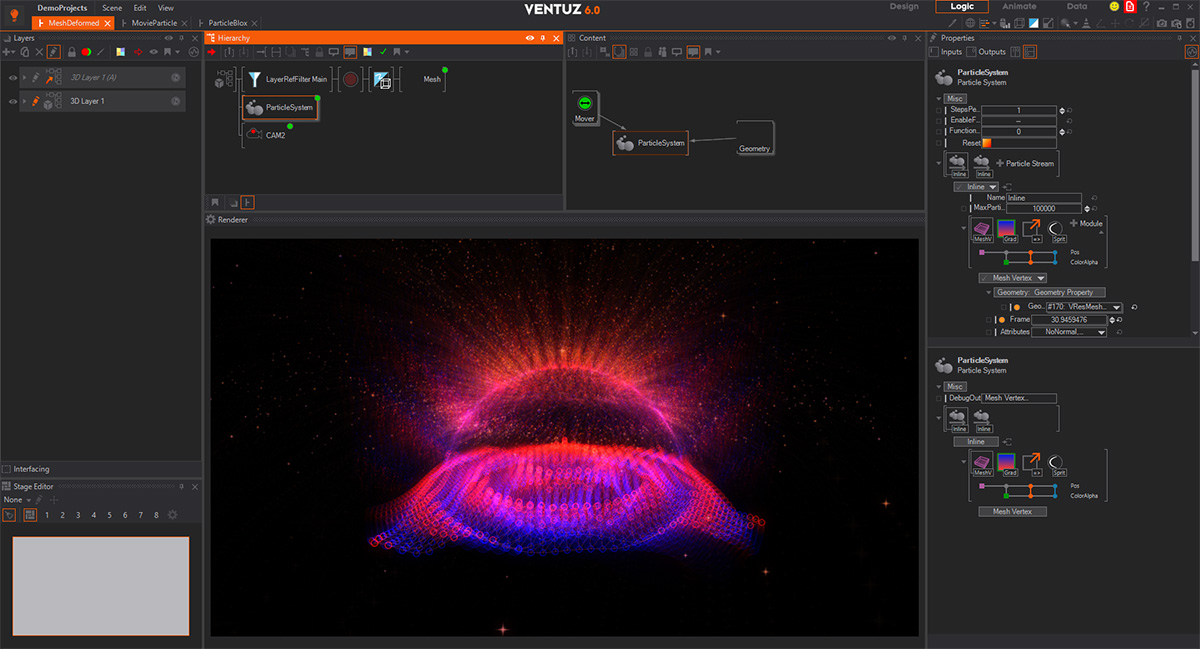Click the Sprit sprite module icon
The image size is (1200, 649).
(1059, 230)
